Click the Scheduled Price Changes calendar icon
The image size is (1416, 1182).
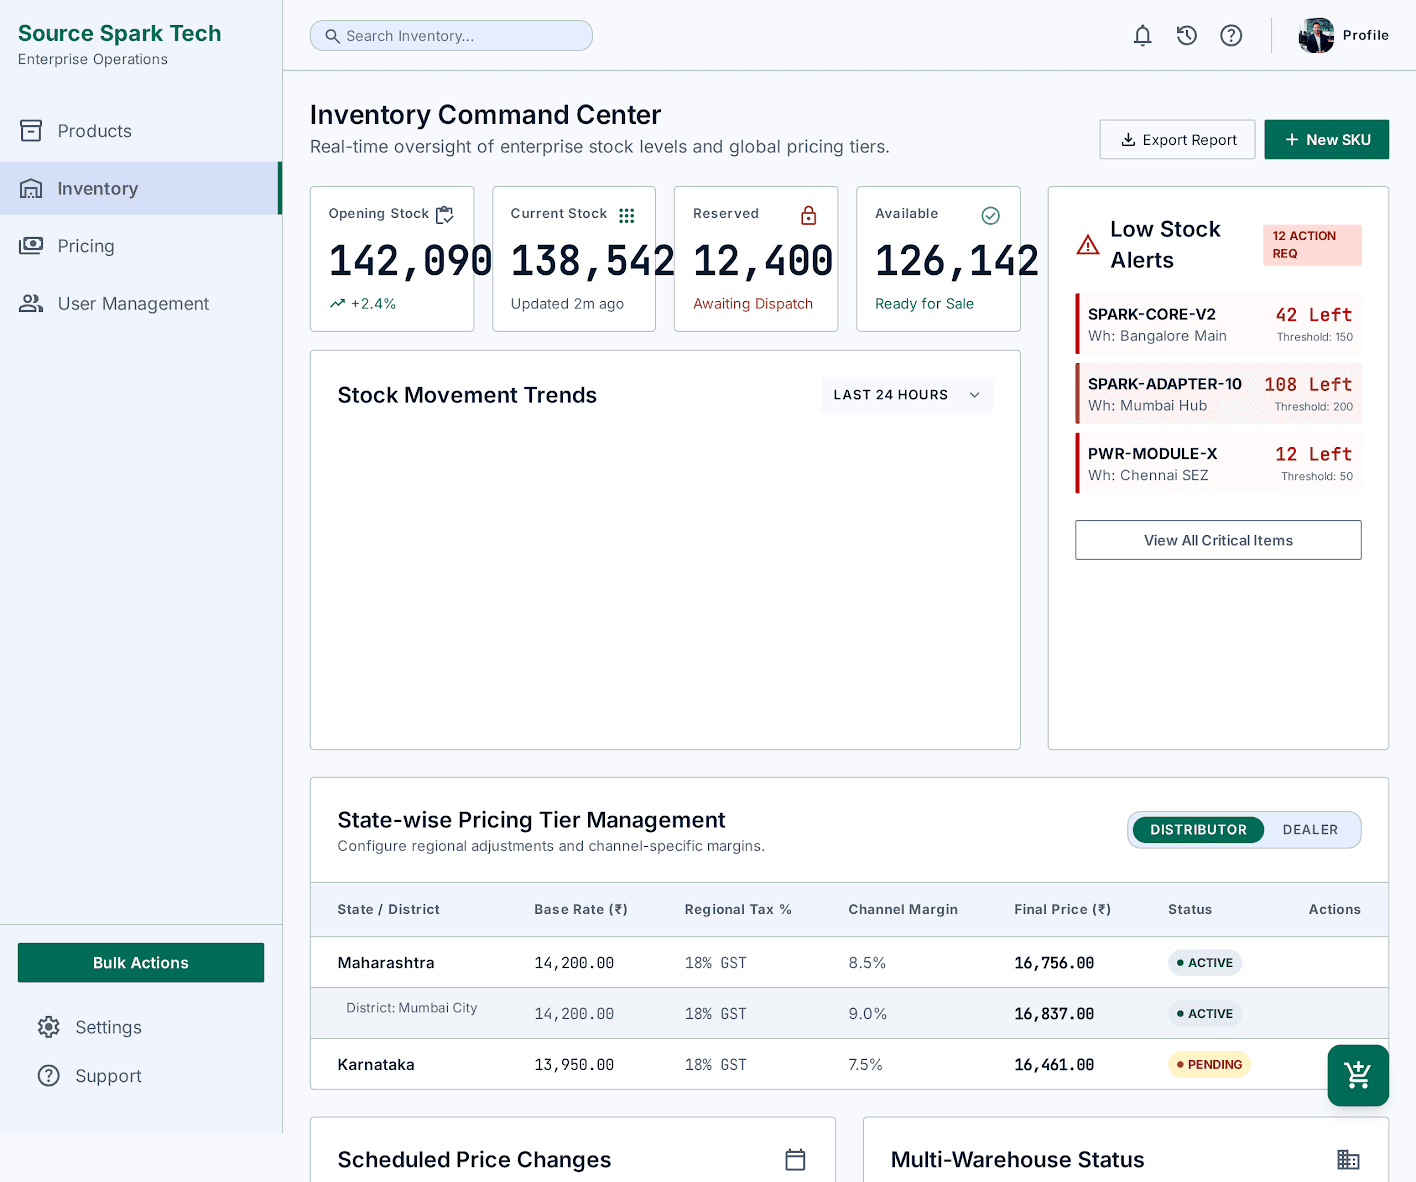pyautogui.click(x=795, y=1159)
